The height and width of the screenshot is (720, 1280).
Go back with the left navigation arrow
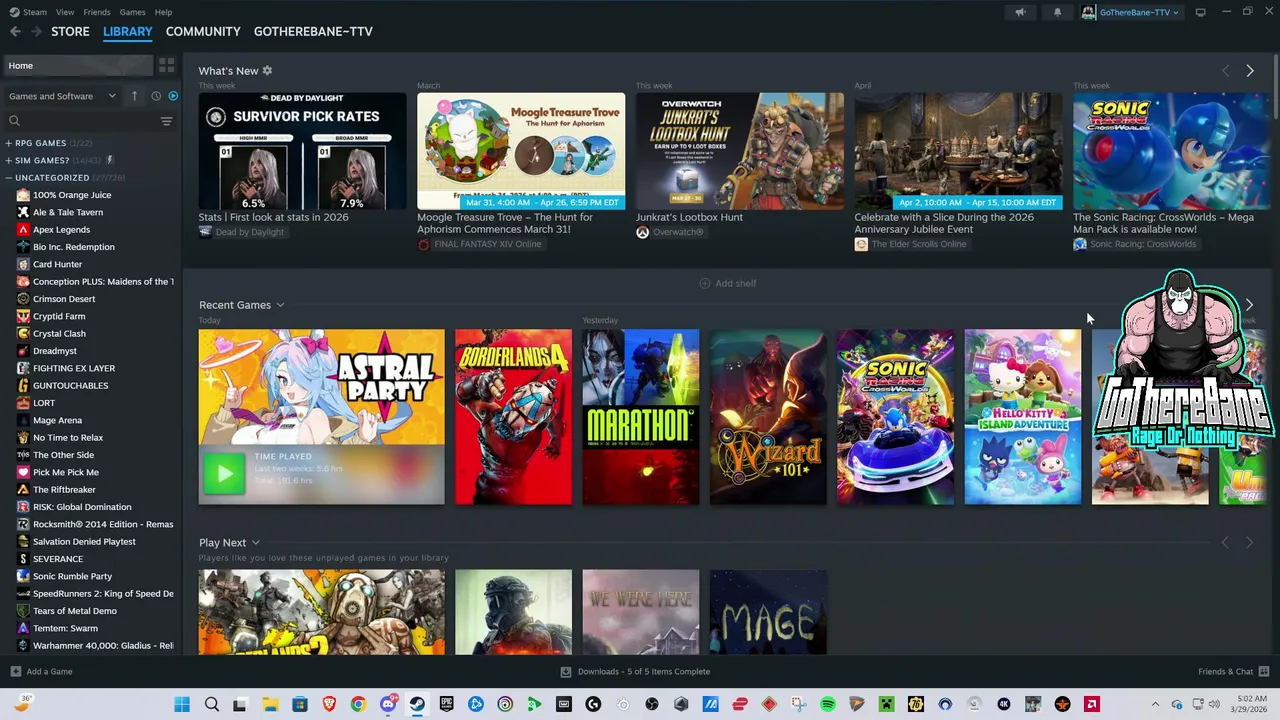tap(15, 32)
